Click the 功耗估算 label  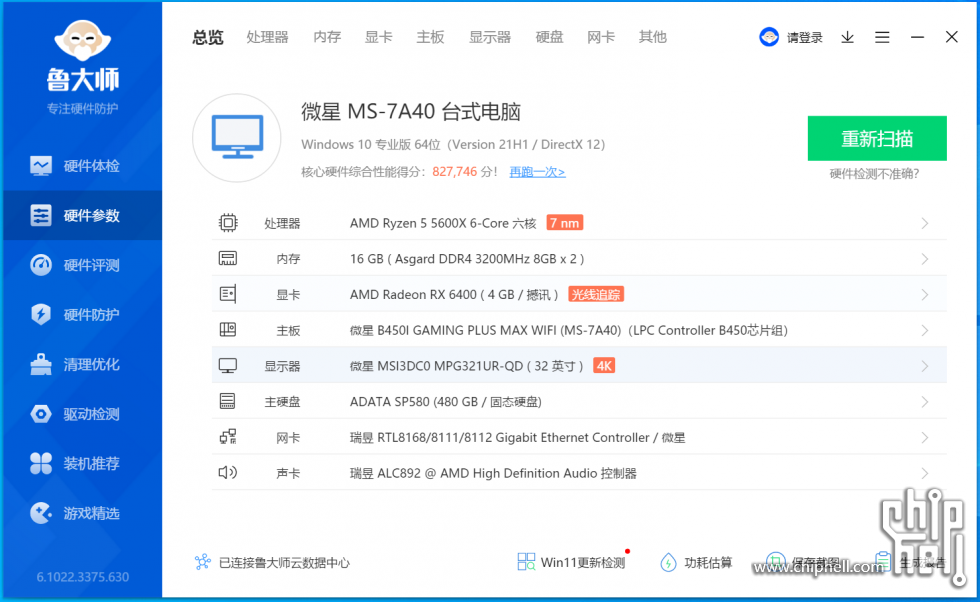click(708, 563)
